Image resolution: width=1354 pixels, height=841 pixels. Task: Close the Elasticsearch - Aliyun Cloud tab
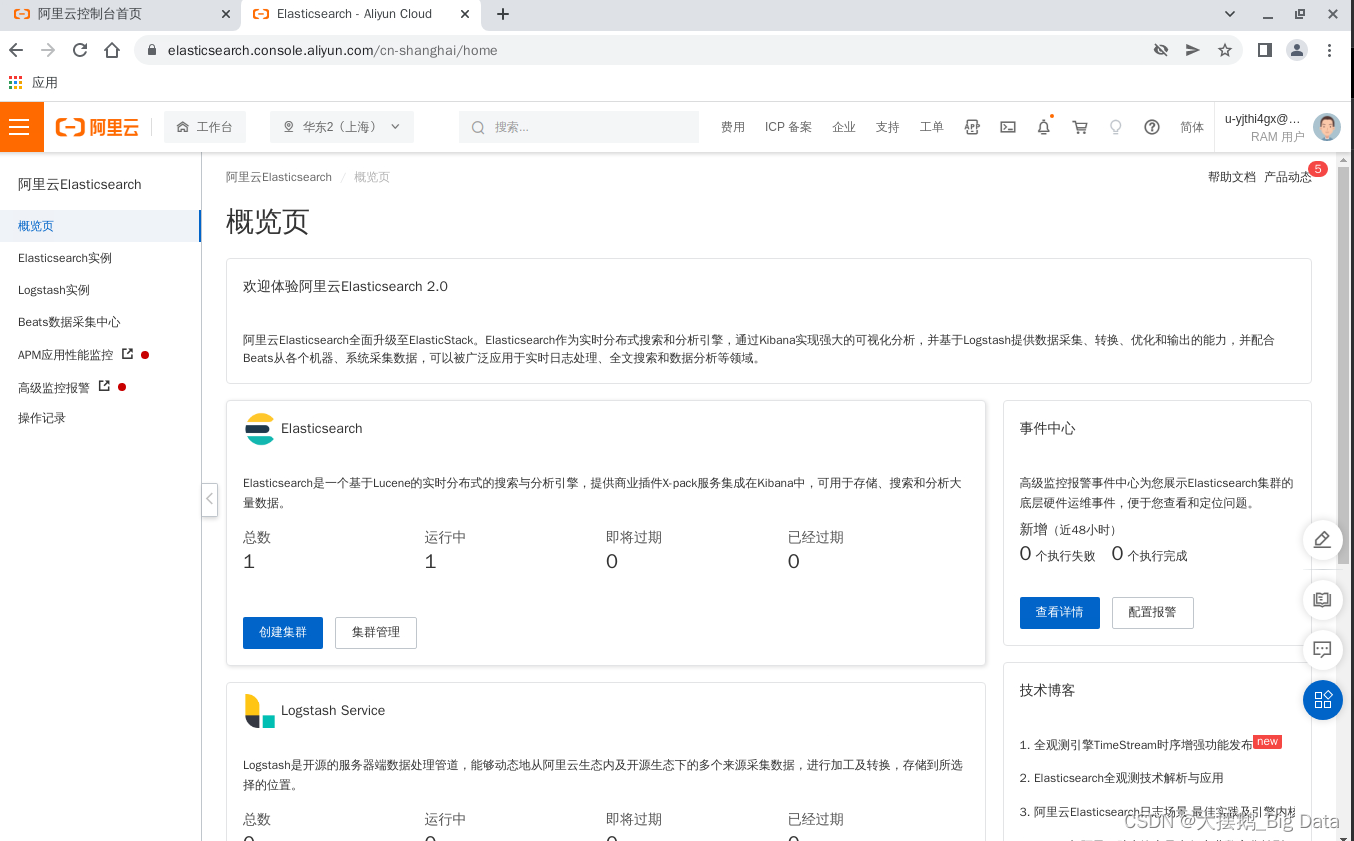[x=465, y=14]
